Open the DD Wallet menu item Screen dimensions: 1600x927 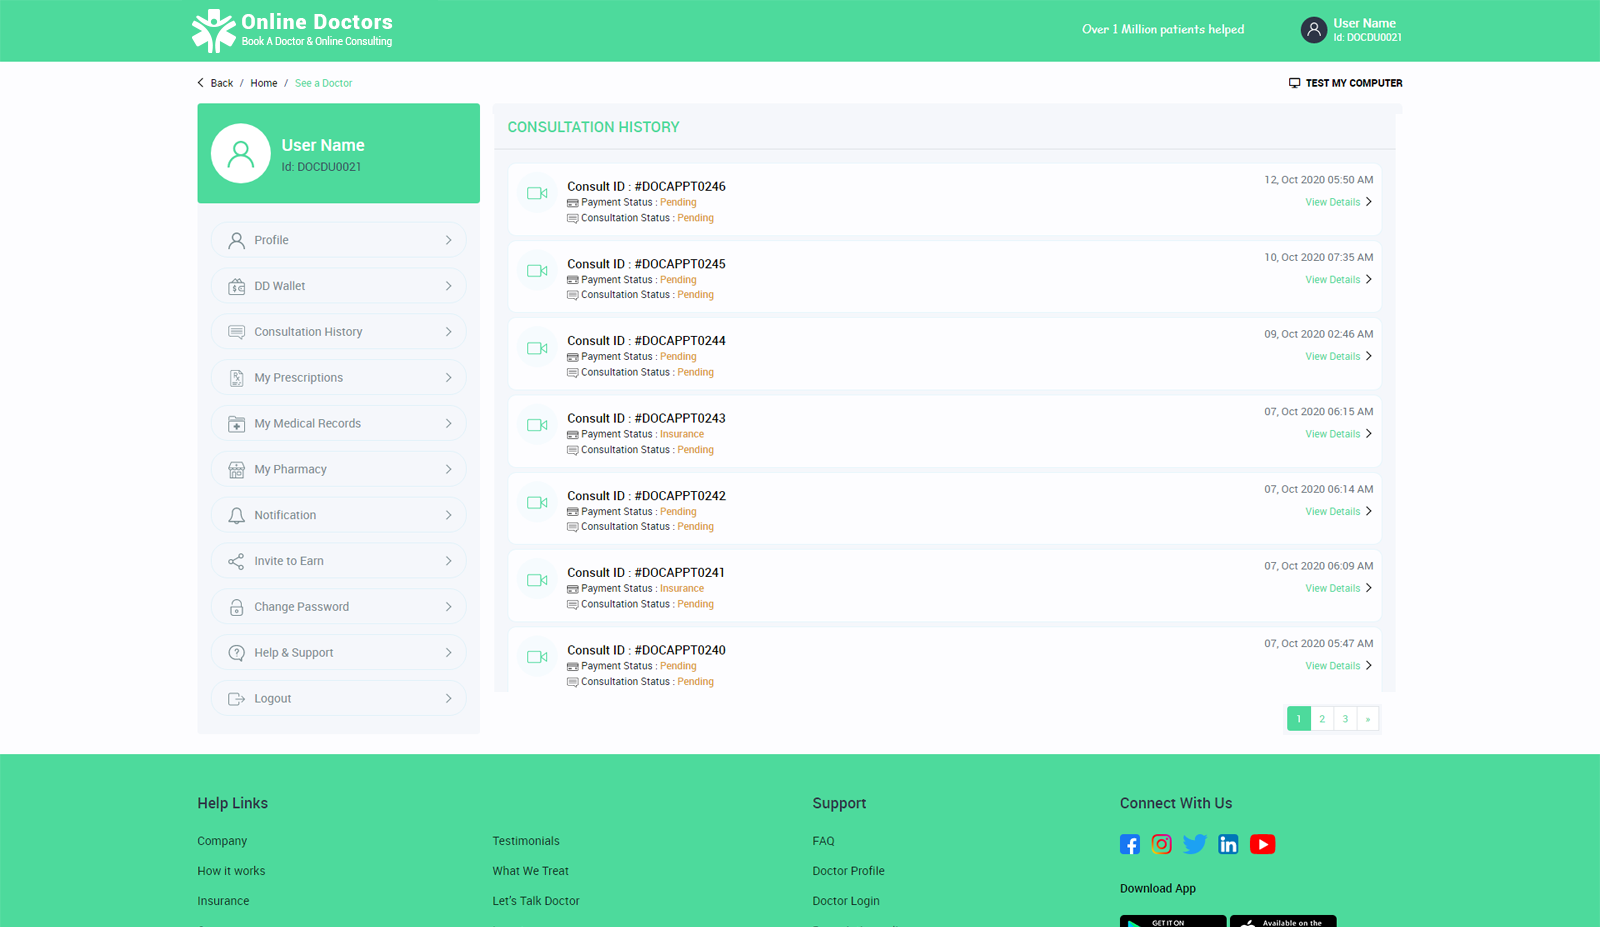coord(339,286)
